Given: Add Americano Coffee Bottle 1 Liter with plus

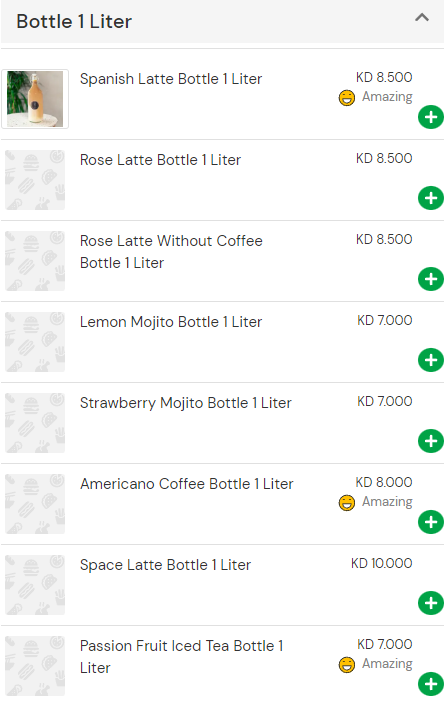Looking at the screenshot, I should pyautogui.click(x=431, y=522).
